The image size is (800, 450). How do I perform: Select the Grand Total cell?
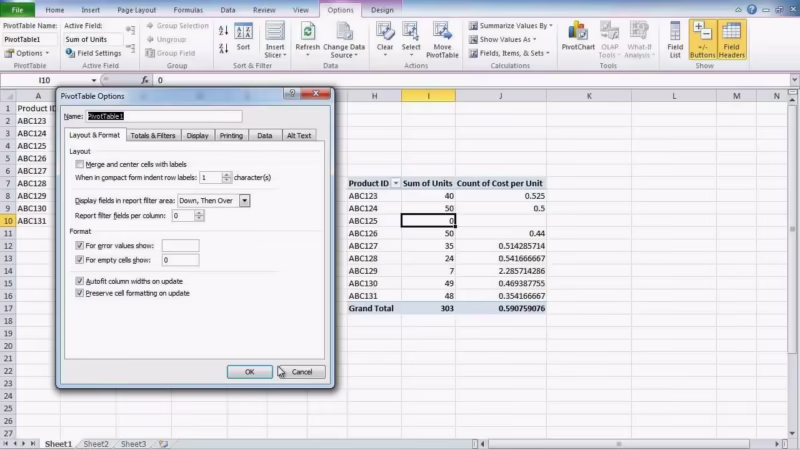point(374,308)
